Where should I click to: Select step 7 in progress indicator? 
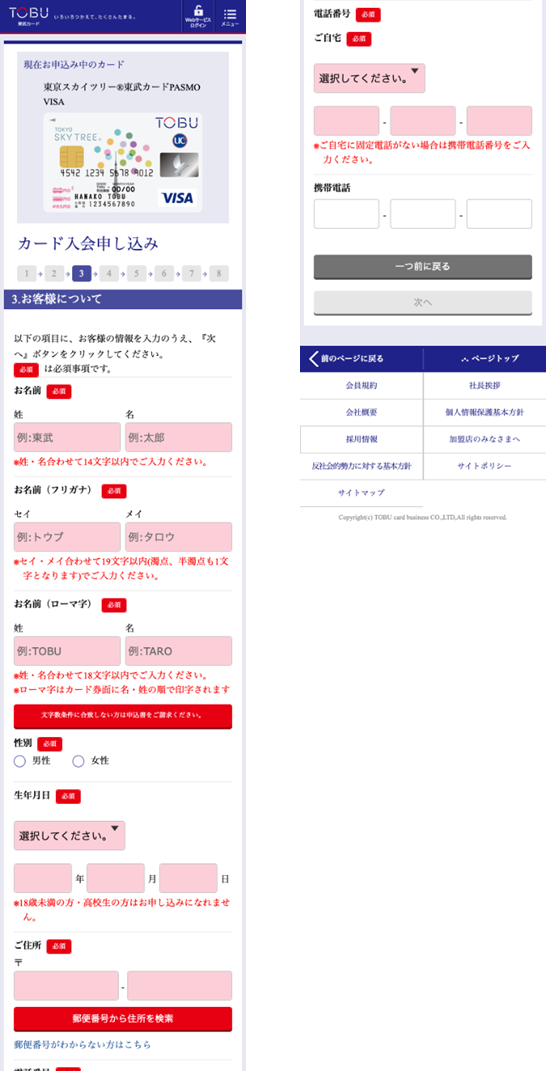[x=191, y=274]
